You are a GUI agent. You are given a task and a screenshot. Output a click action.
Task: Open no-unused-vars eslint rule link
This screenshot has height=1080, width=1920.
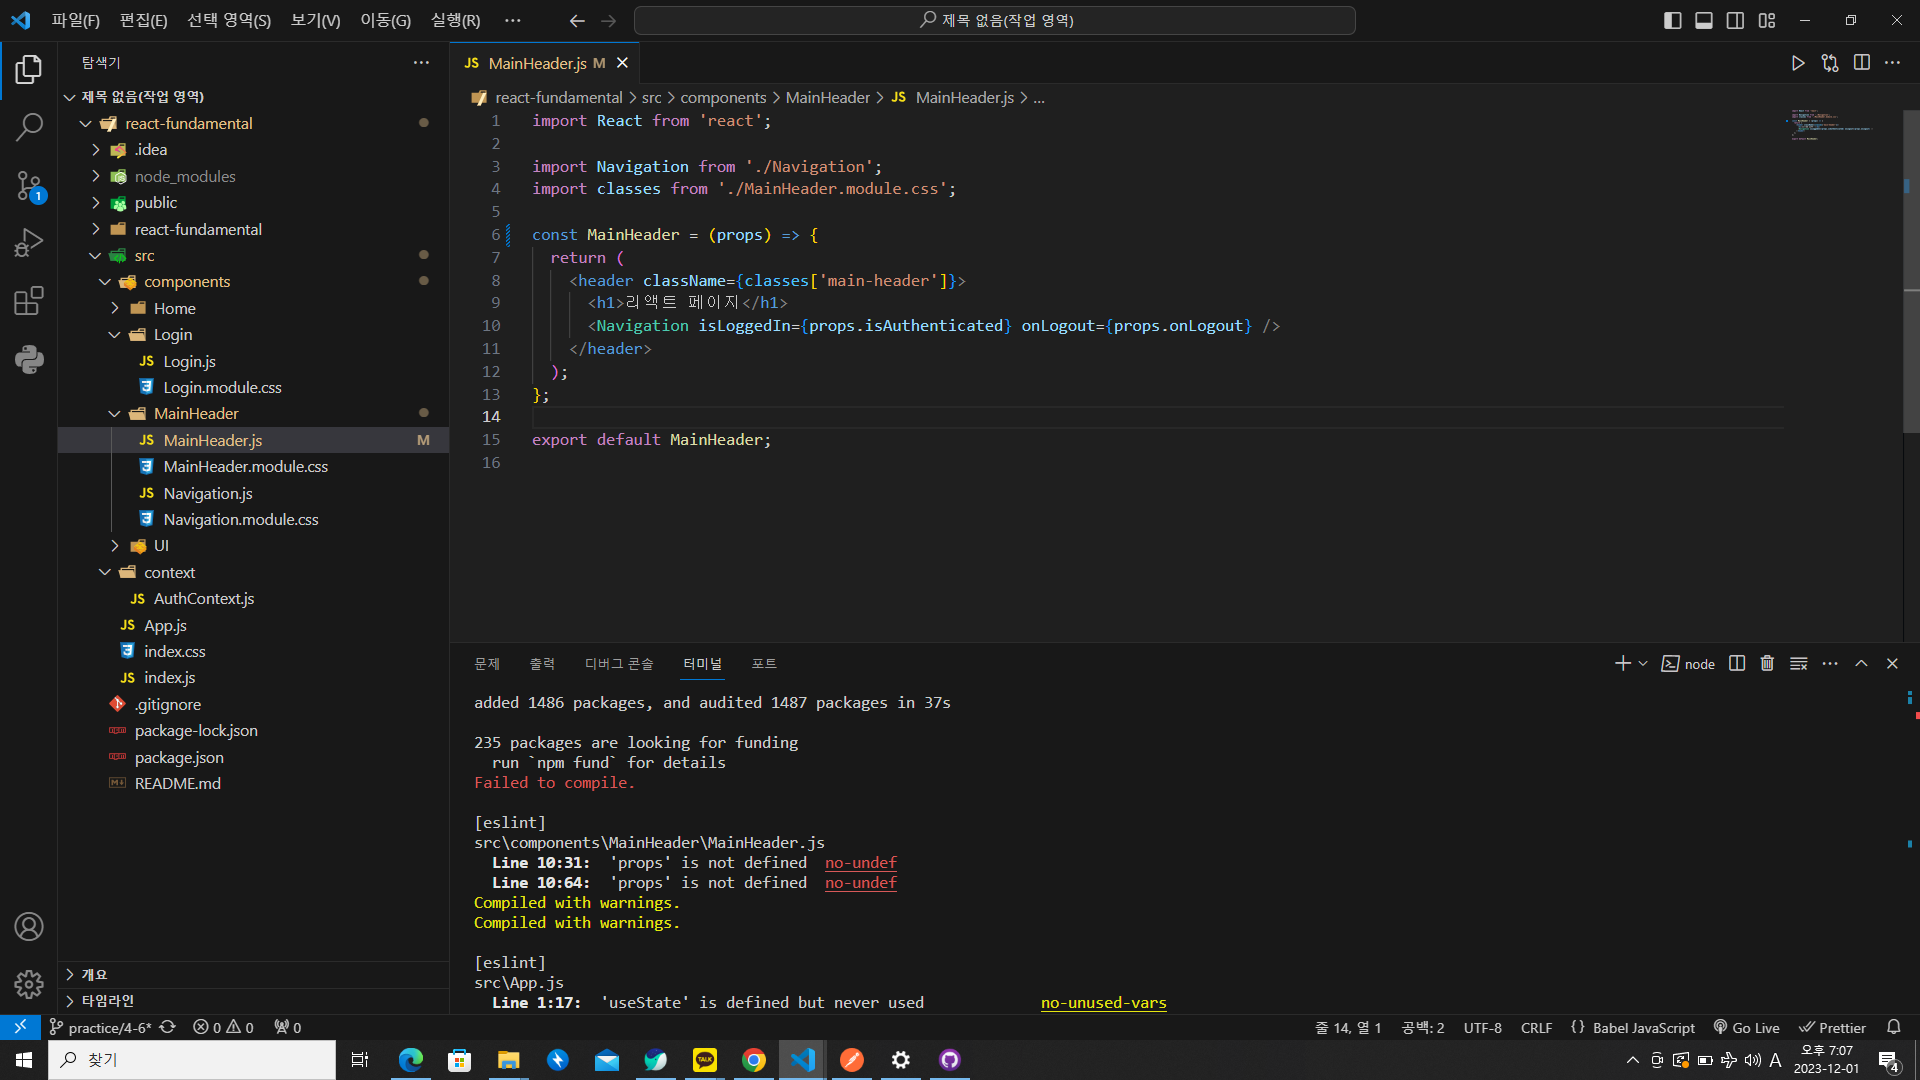[x=1103, y=1002]
